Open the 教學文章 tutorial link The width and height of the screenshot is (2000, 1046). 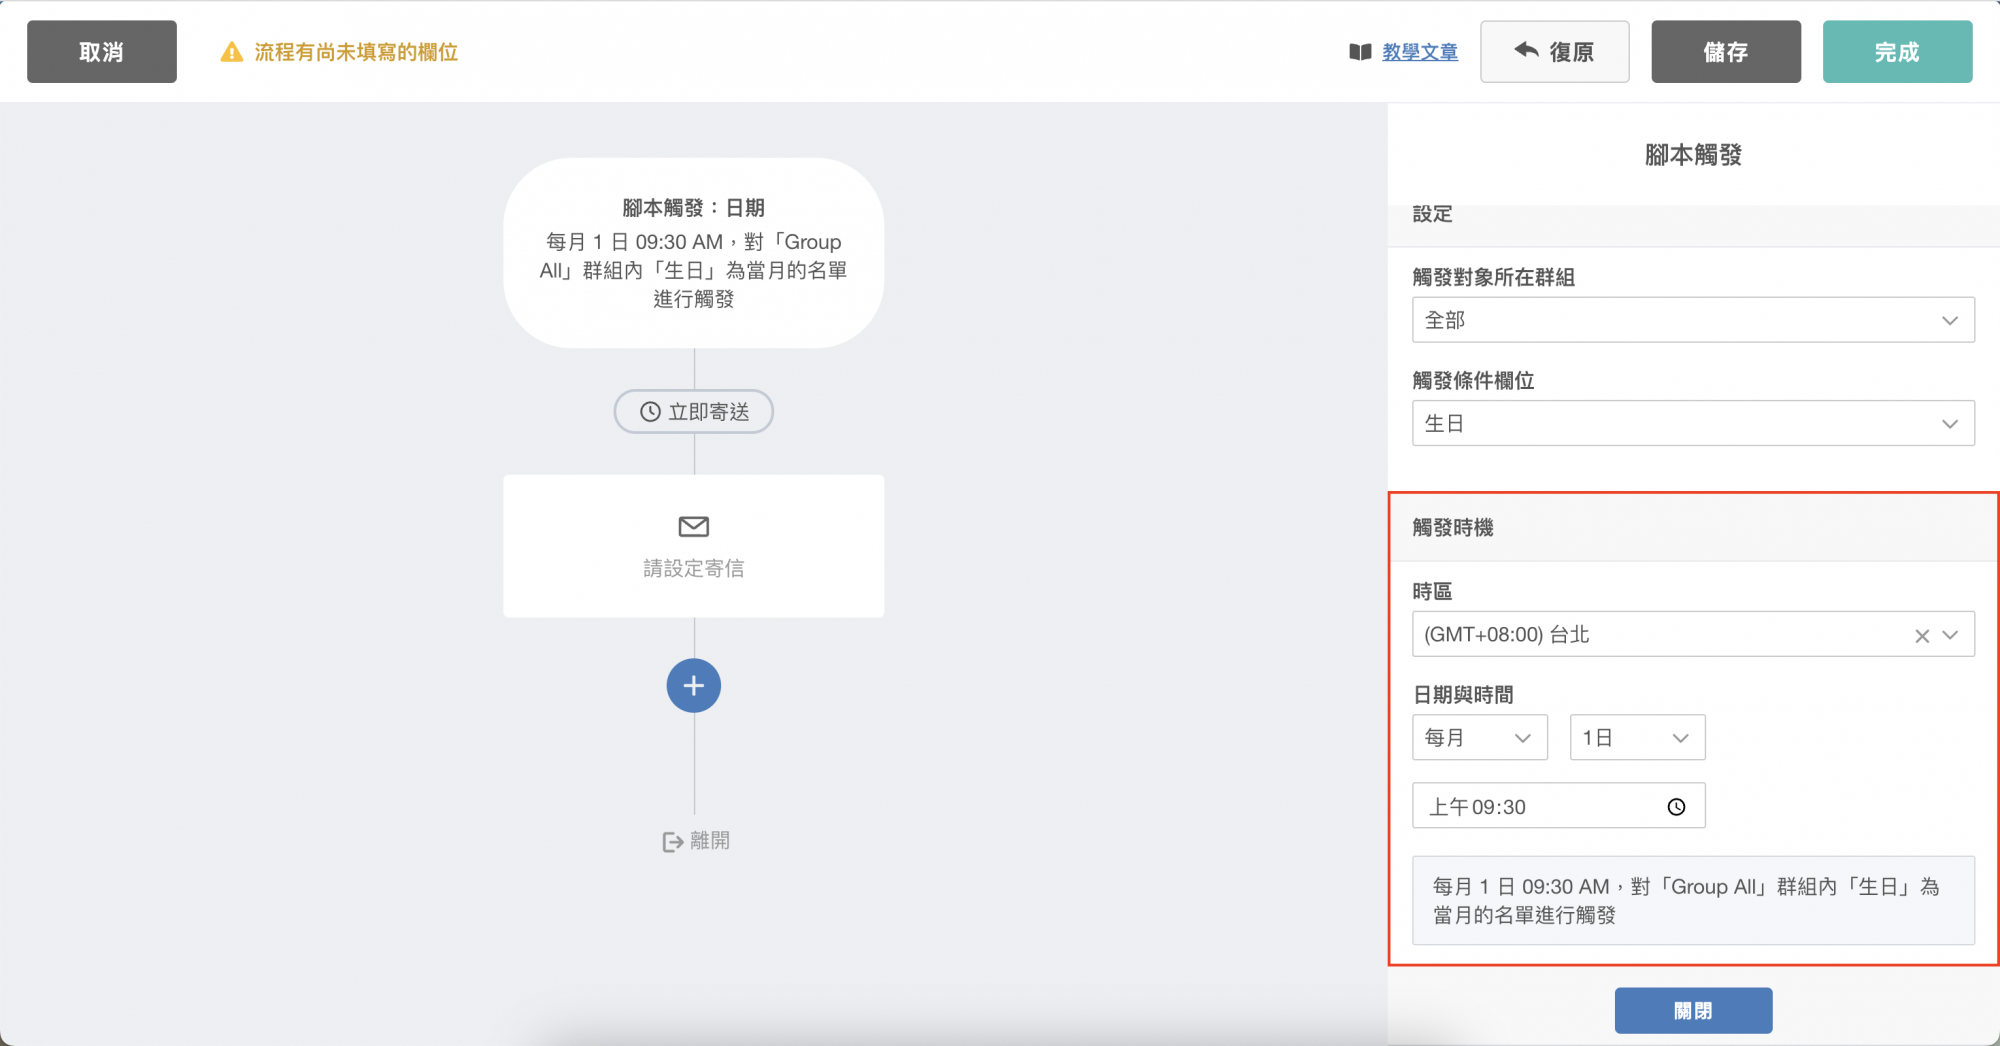1420,52
